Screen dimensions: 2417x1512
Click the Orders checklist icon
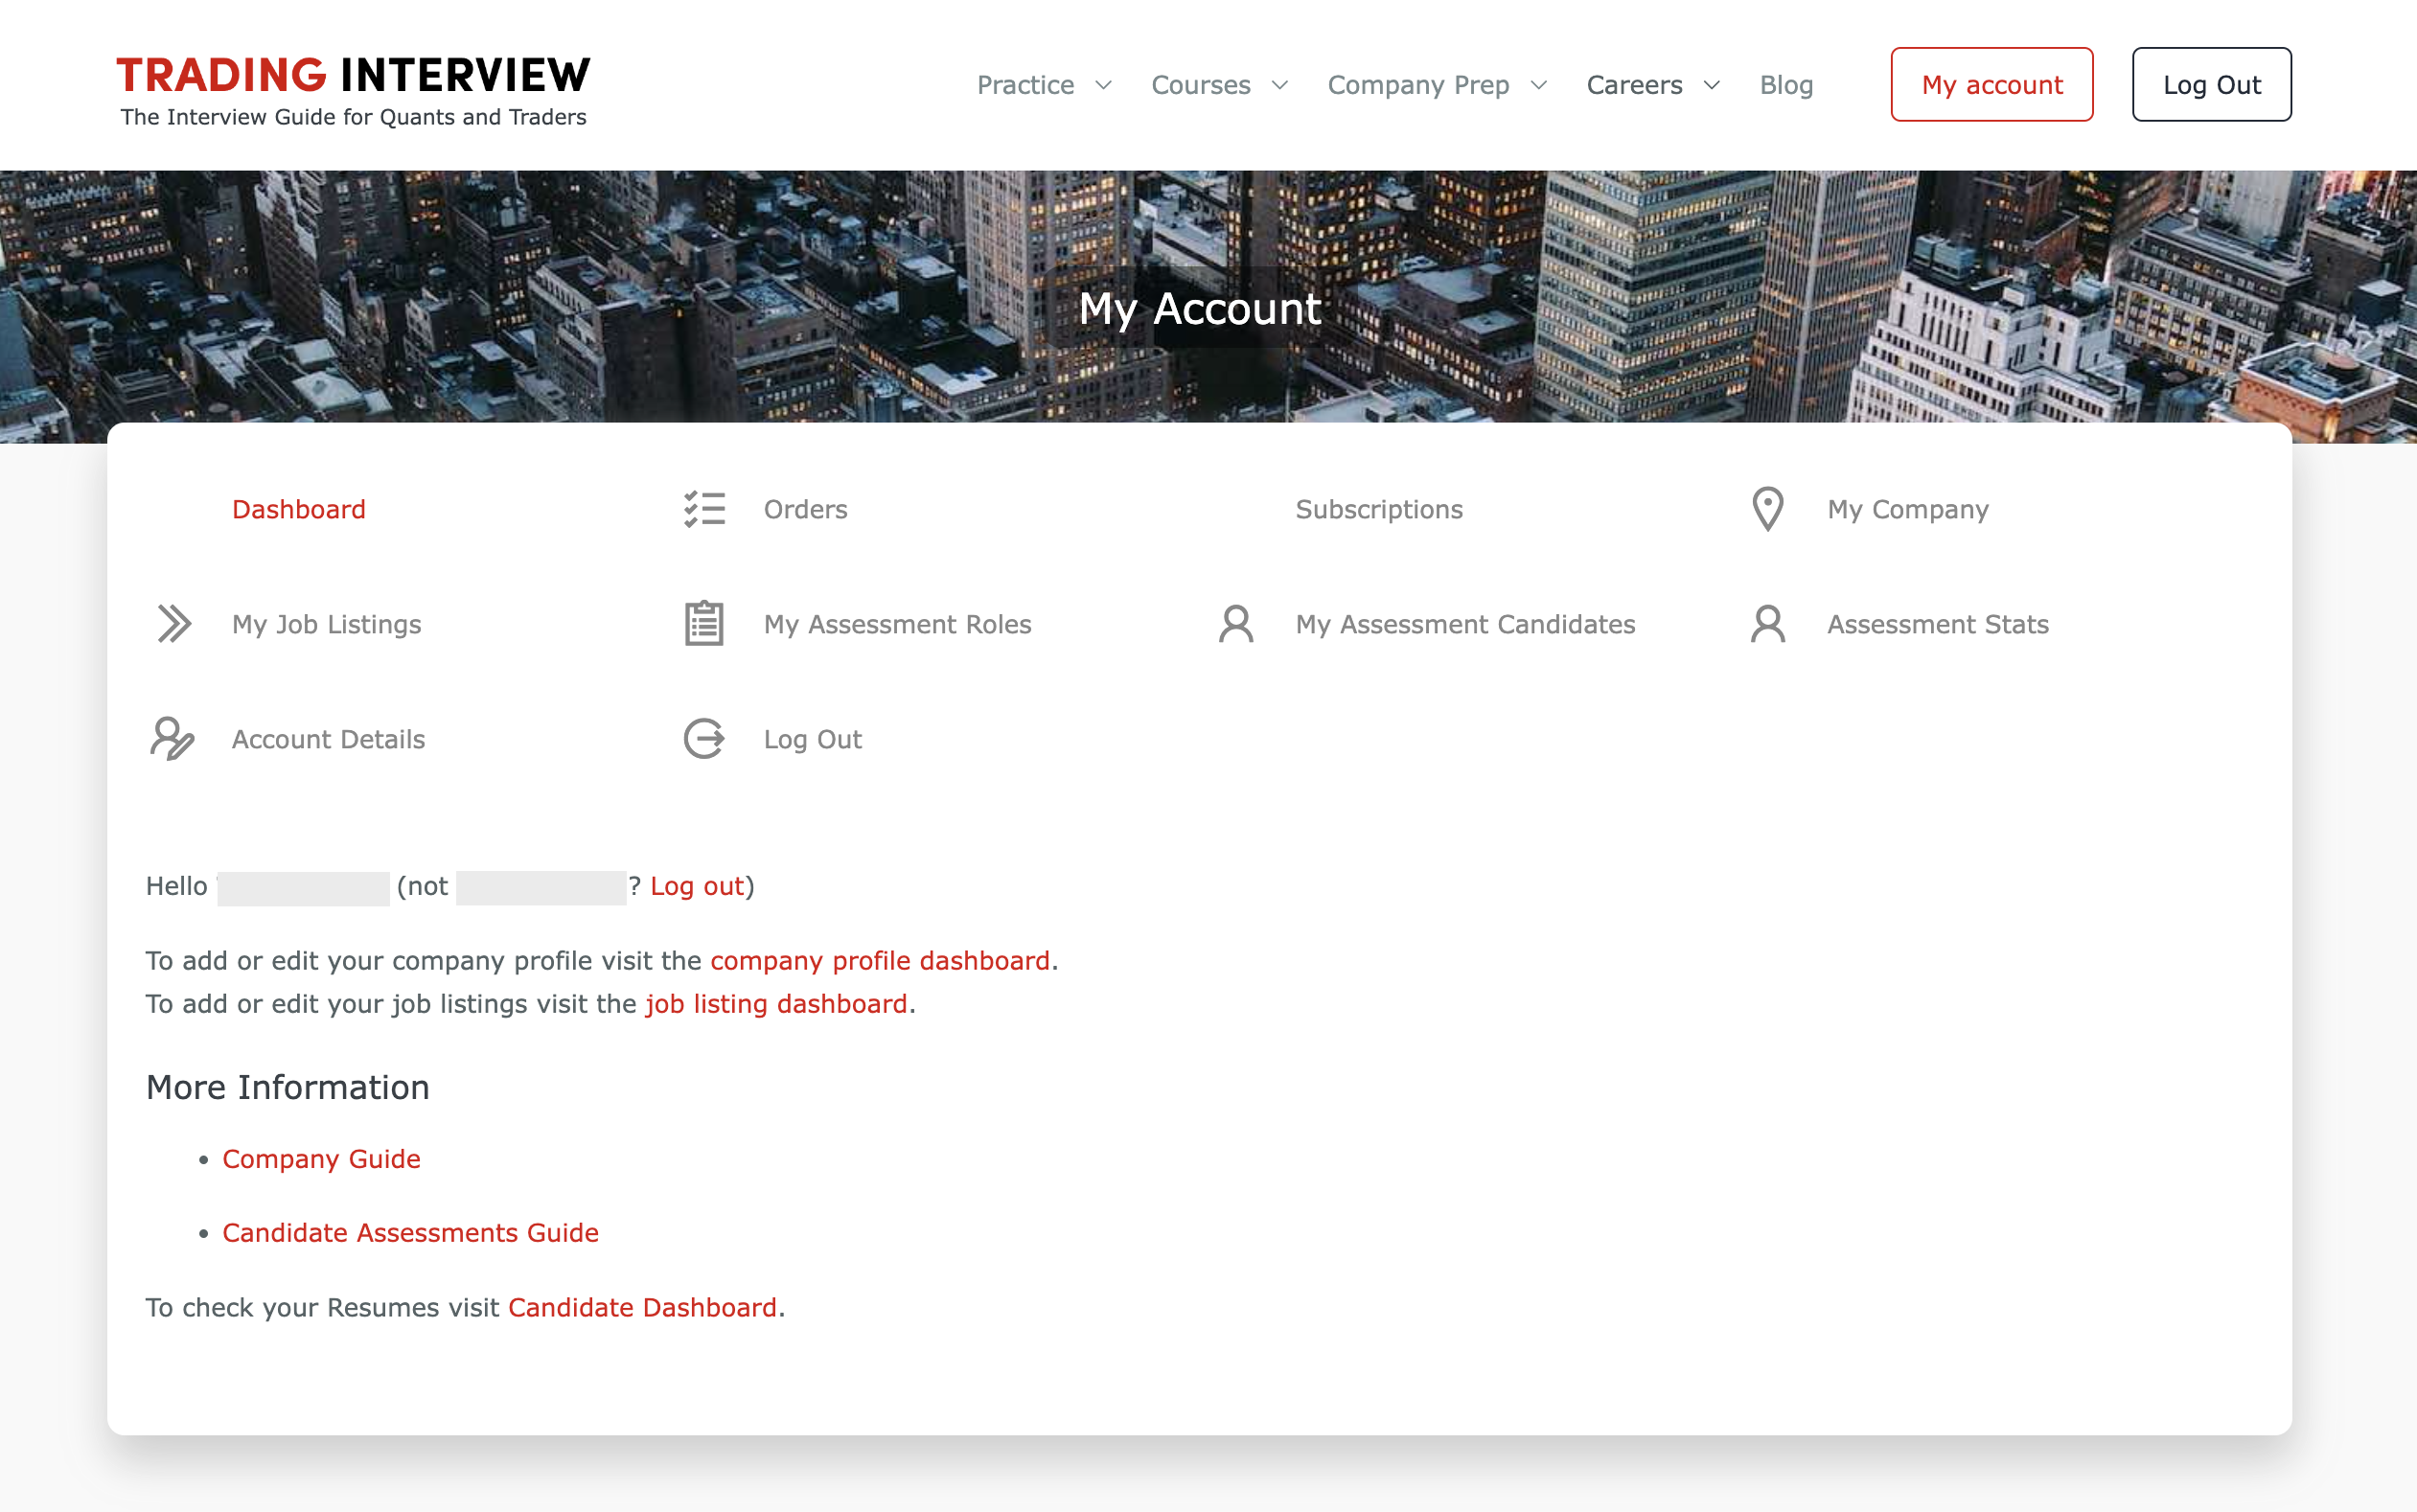(x=704, y=509)
